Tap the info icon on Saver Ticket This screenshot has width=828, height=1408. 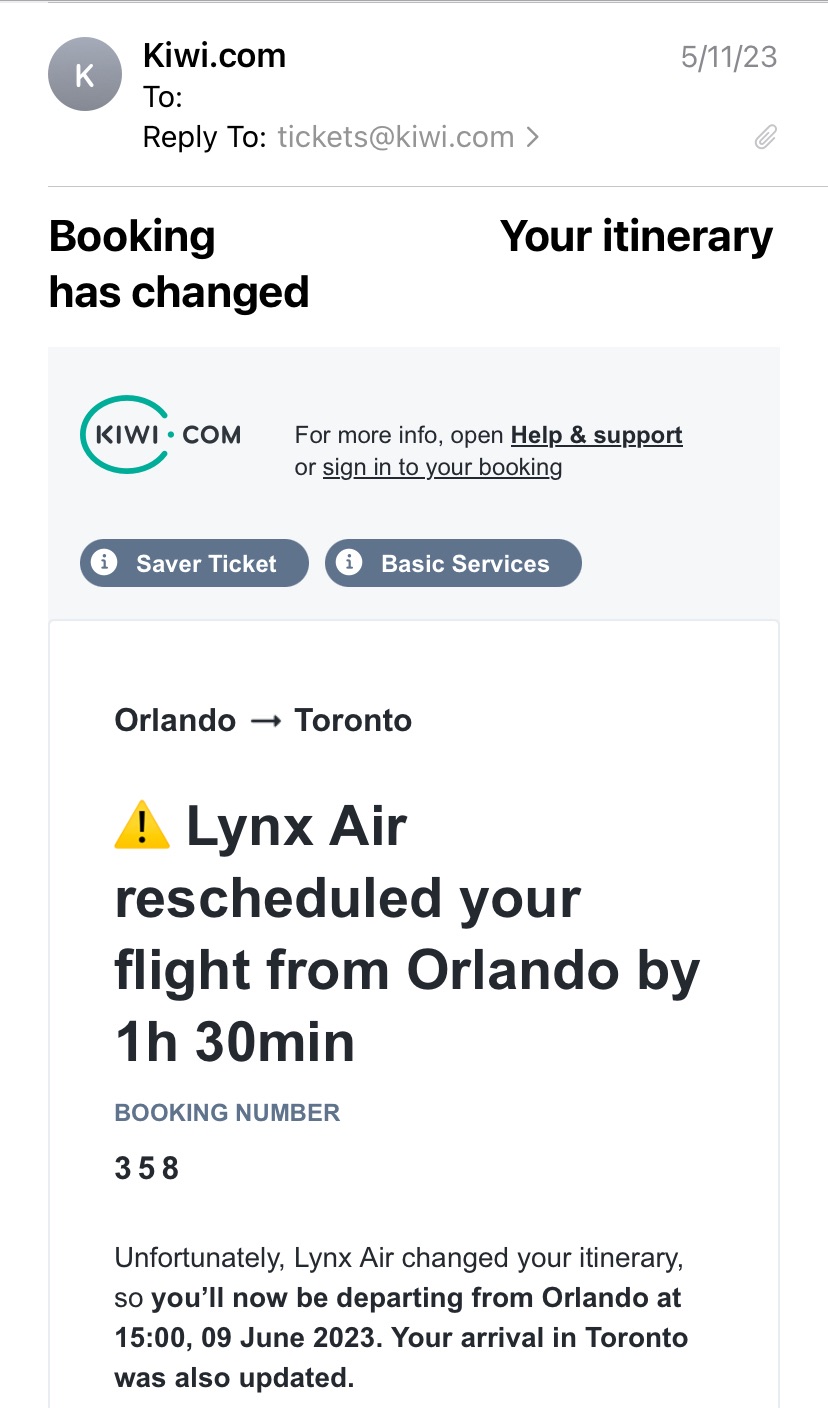pyautogui.click(x=104, y=563)
